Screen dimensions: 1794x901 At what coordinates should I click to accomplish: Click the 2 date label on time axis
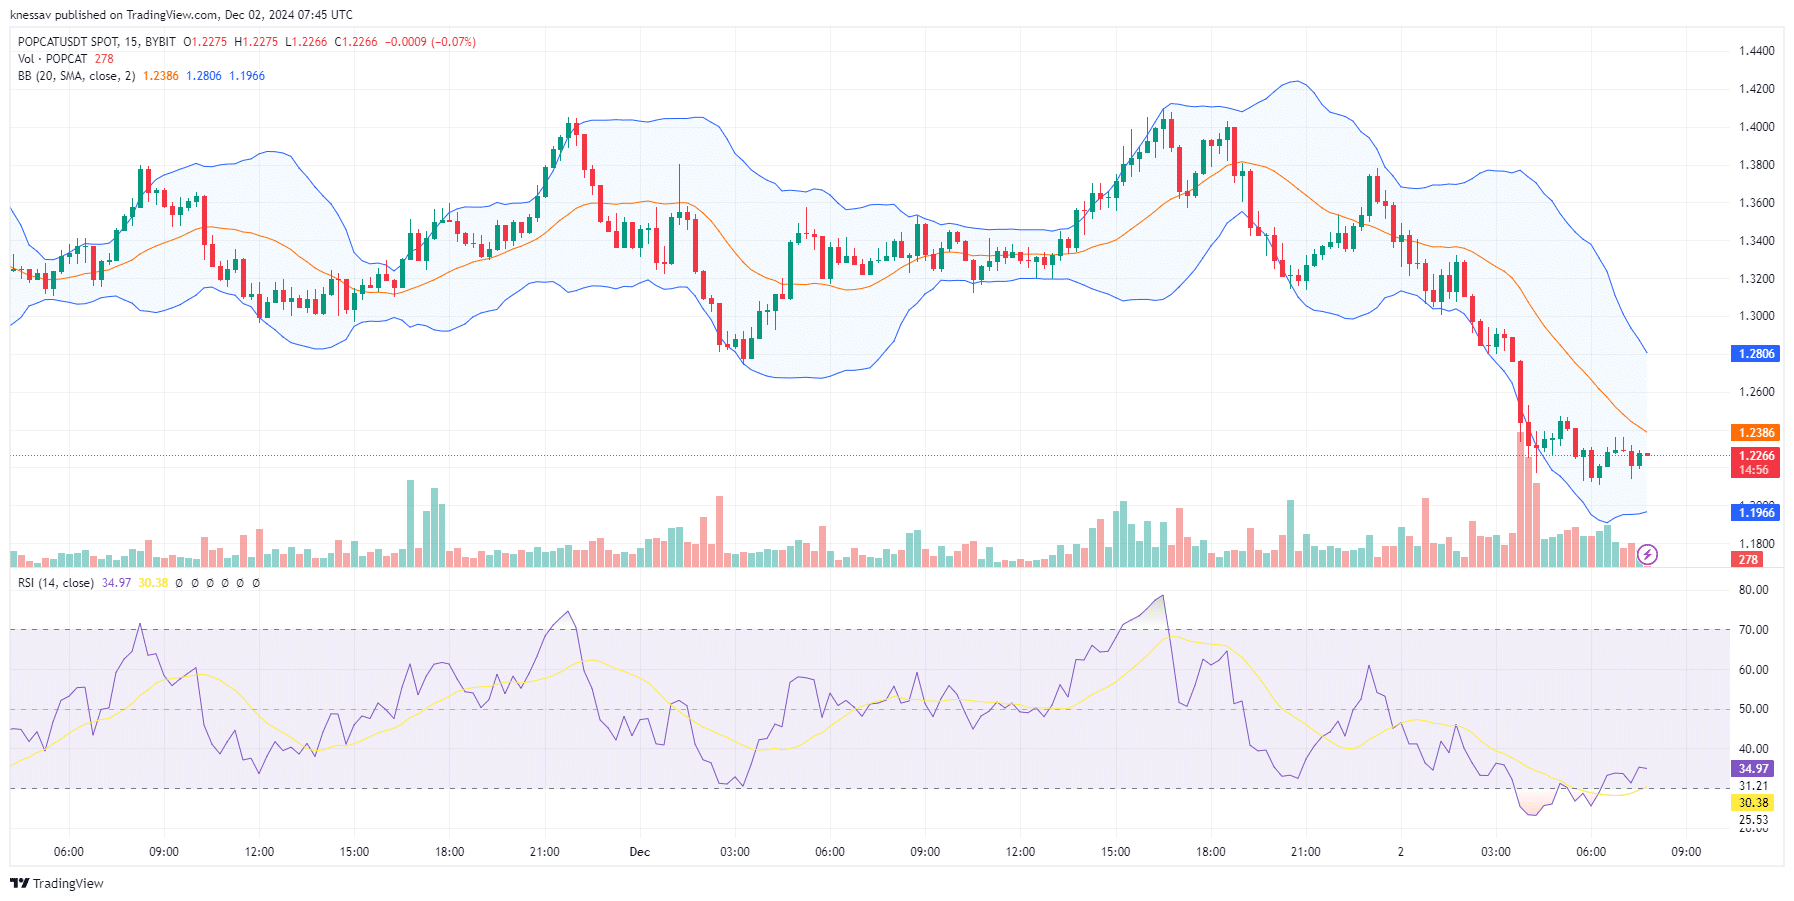click(x=1400, y=852)
